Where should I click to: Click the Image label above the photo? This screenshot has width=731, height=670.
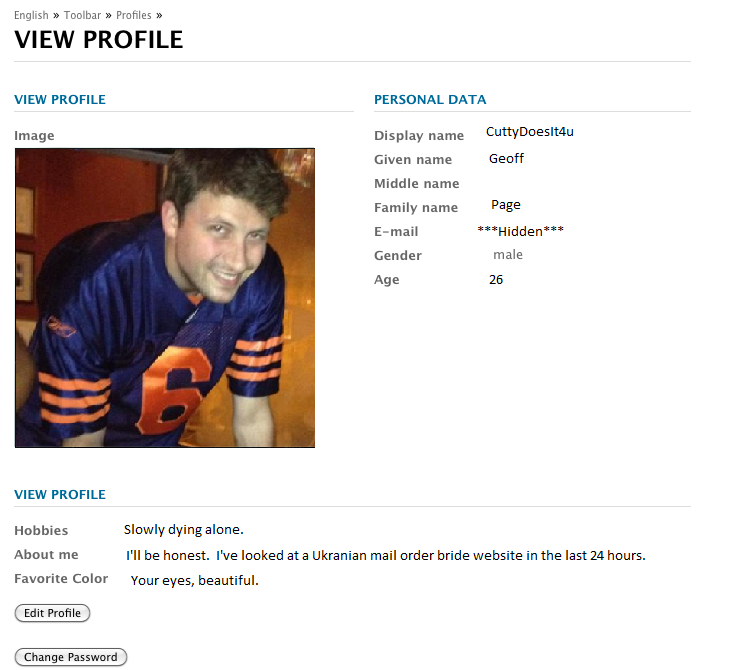pyautogui.click(x=34, y=136)
